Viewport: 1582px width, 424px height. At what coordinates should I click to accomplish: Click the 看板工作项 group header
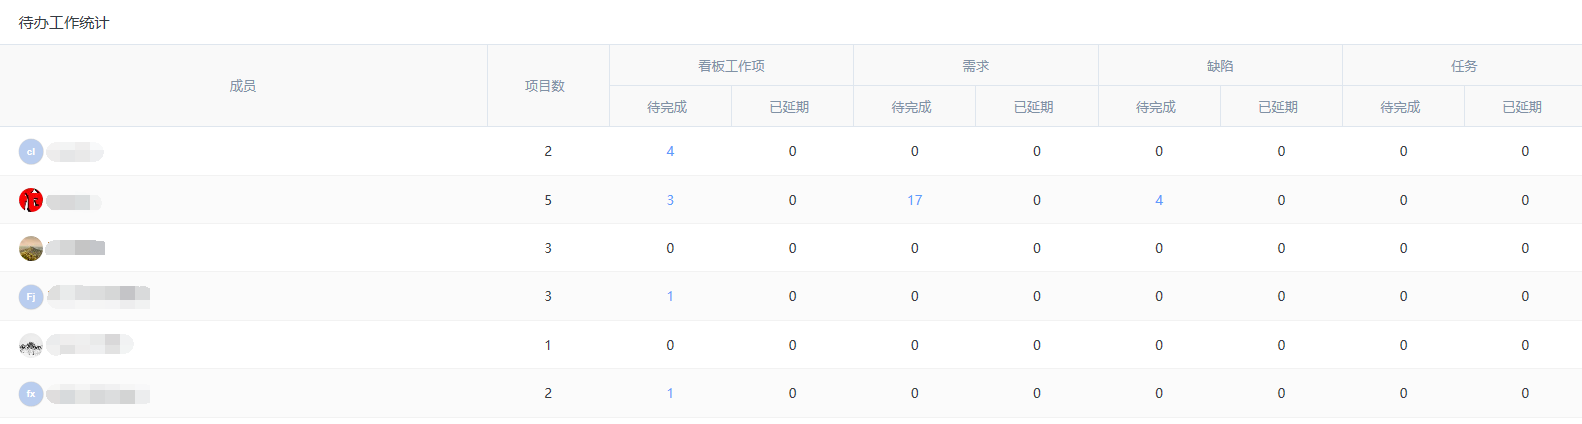point(731,66)
